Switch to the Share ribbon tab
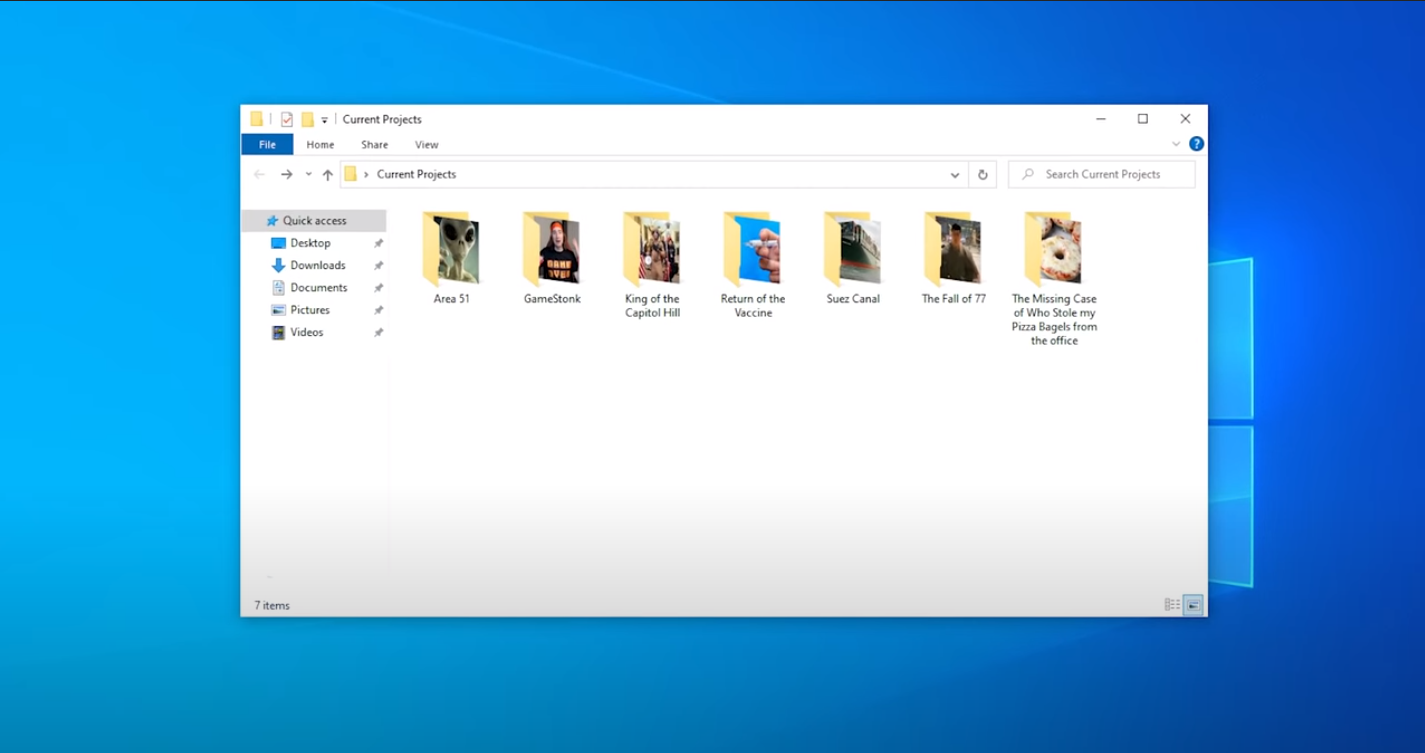The width and height of the screenshot is (1425, 753). 375,145
